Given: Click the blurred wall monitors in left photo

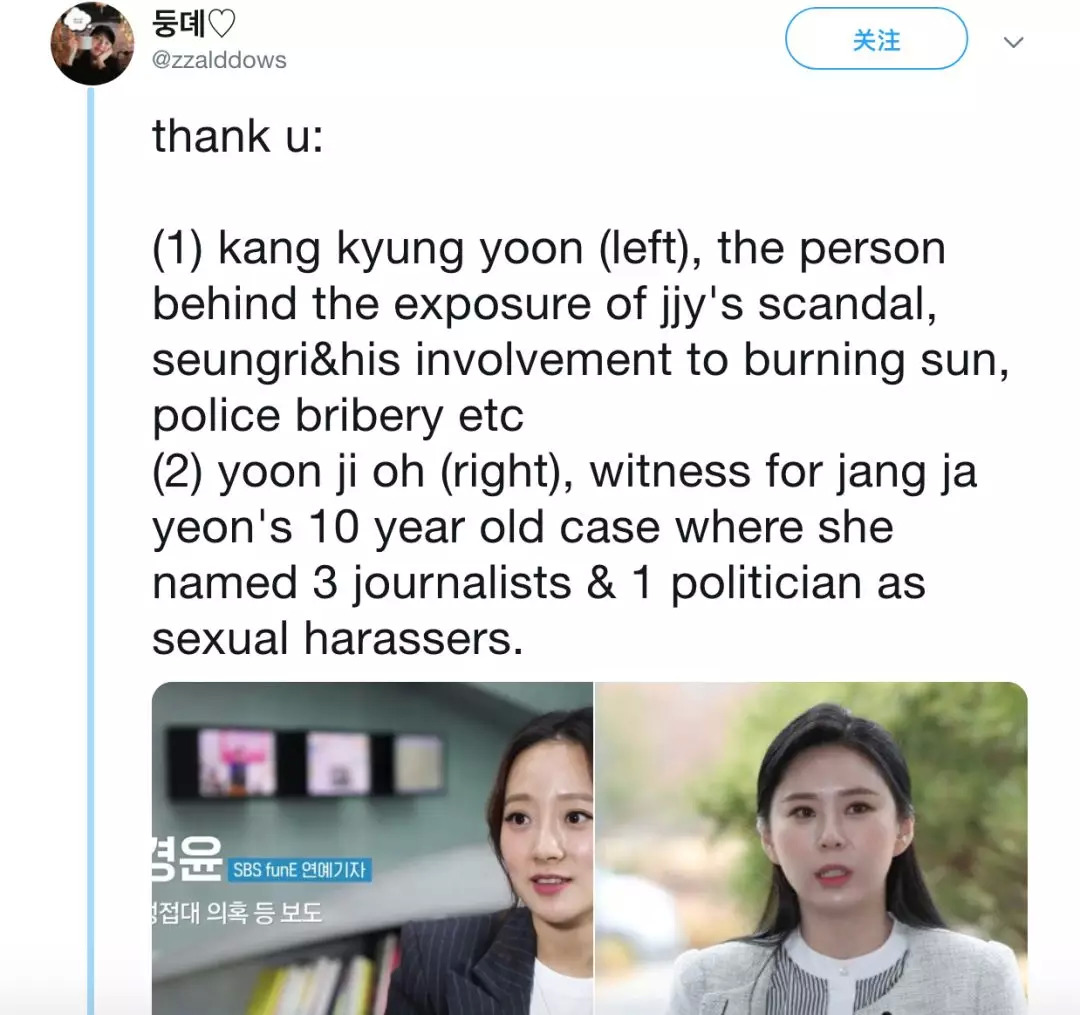Looking at the screenshot, I should [307, 762].
